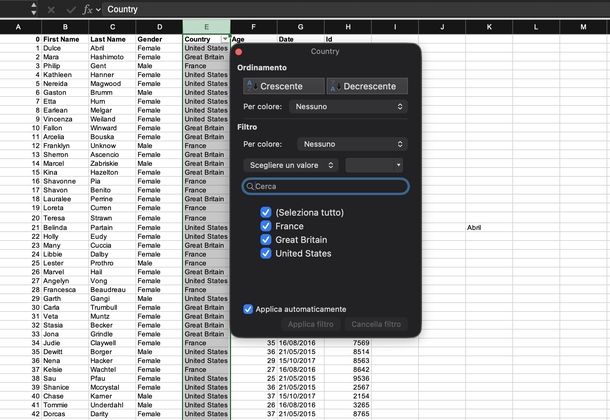The width and height of the screenshot is (610, 420).
Task: Open the Country column filter arrow in cell E1
Action: click(x=225, y=39)
